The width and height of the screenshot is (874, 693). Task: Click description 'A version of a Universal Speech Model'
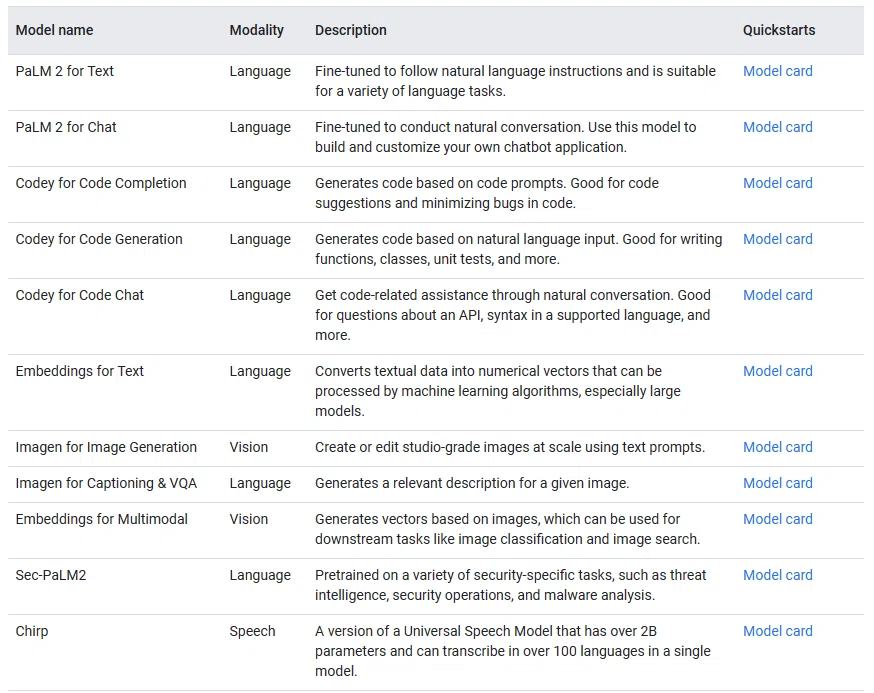click(x=513, y=651)
